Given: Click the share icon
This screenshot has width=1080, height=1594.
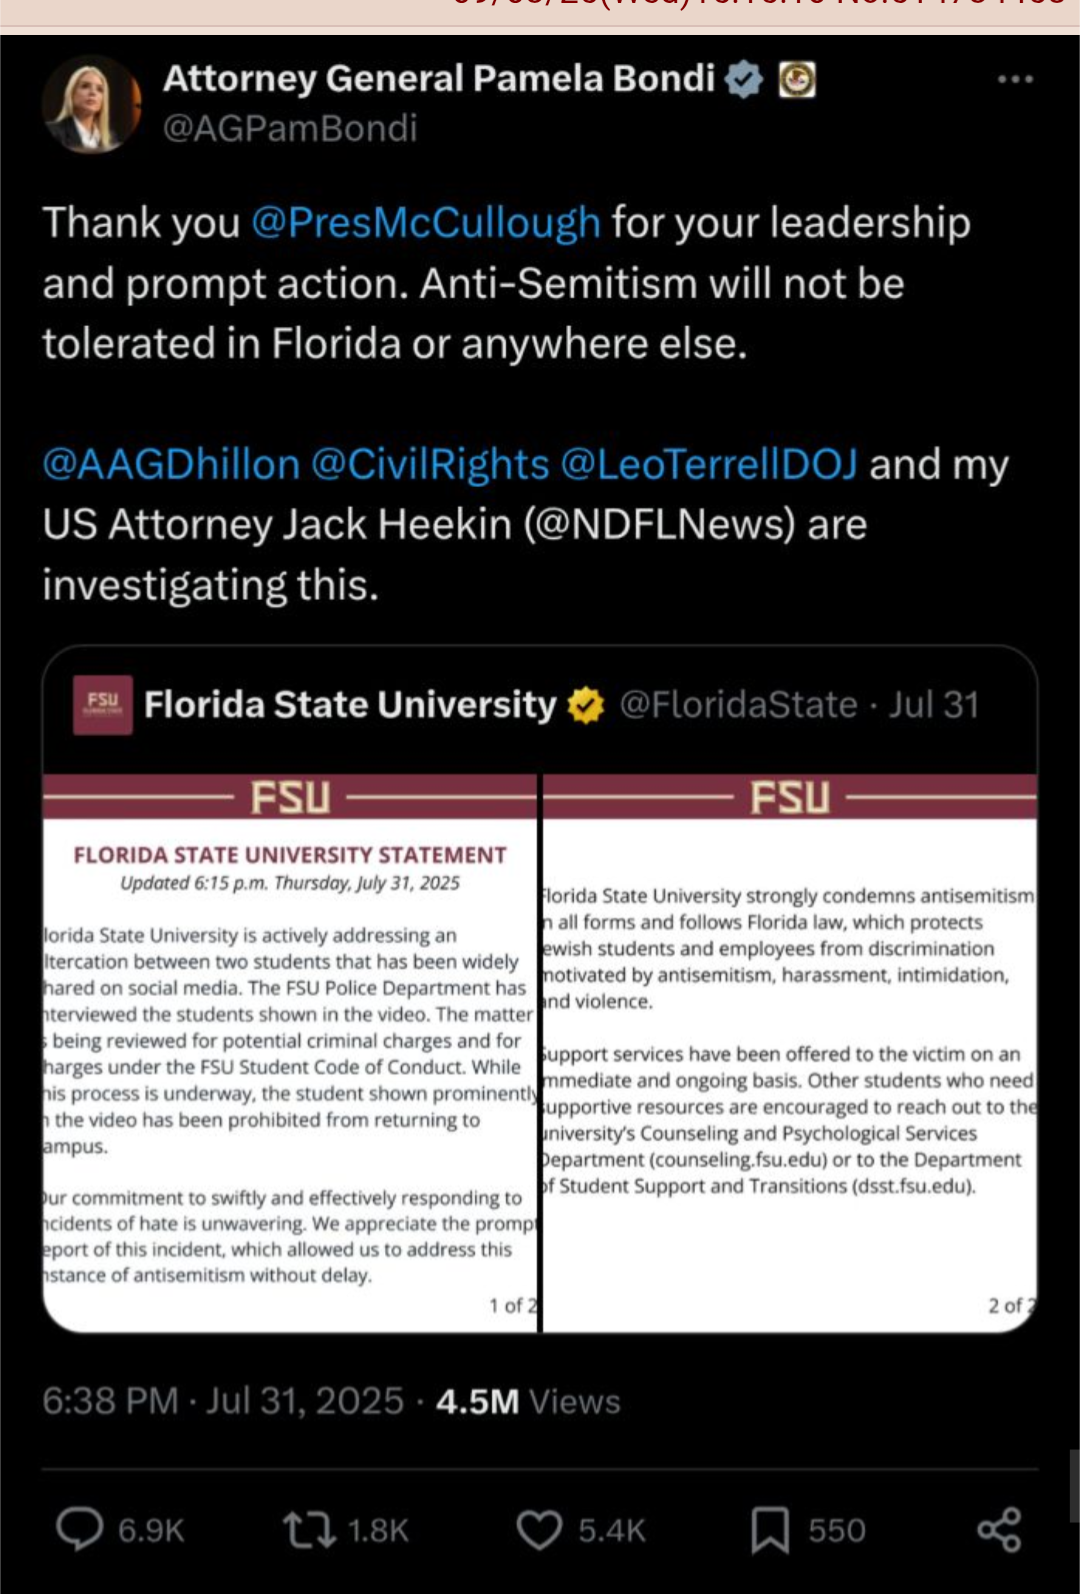Looking at the screenshot, I should click(x=999, y=1530).
